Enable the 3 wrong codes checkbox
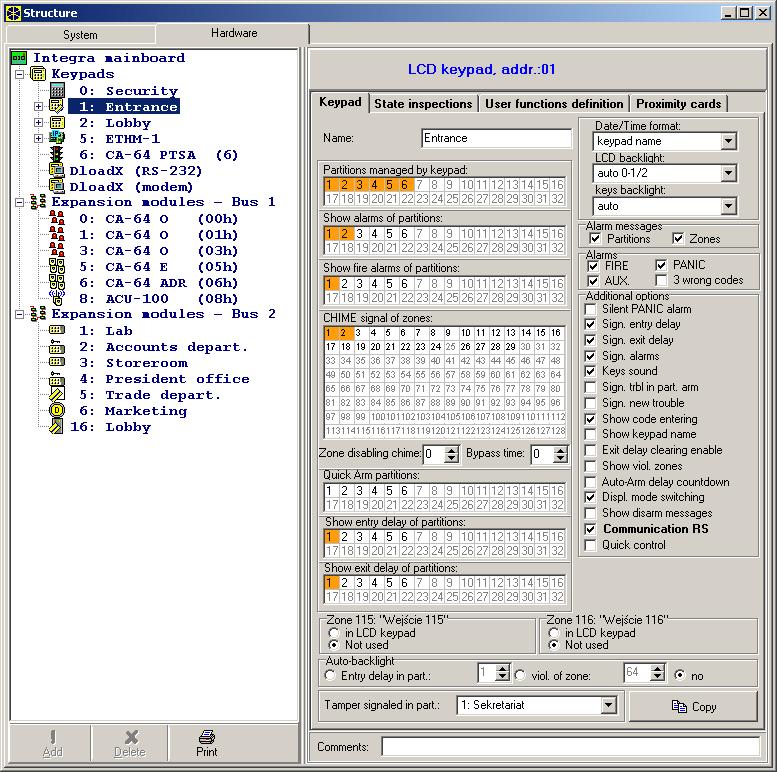 [661, 280]
